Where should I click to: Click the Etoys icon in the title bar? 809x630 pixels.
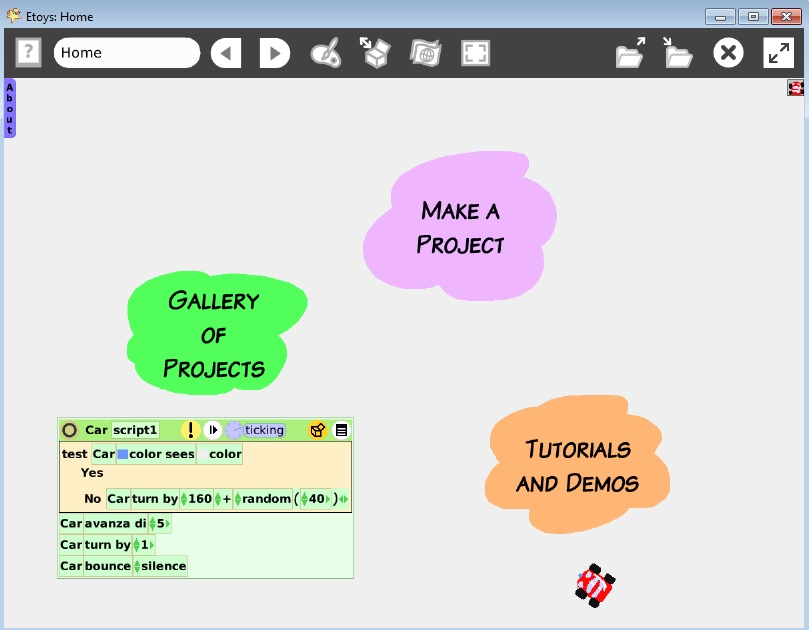click(13, 16)
